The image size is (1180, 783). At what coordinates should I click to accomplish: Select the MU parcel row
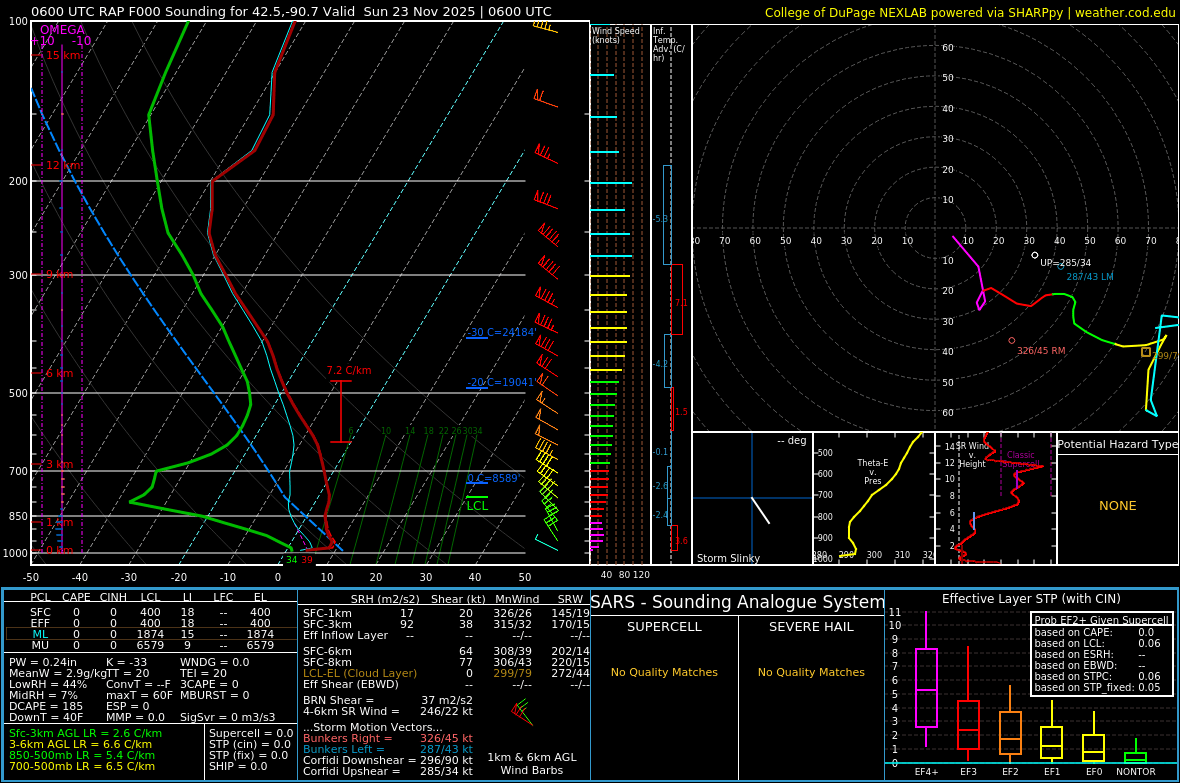[x=151, y=645]
